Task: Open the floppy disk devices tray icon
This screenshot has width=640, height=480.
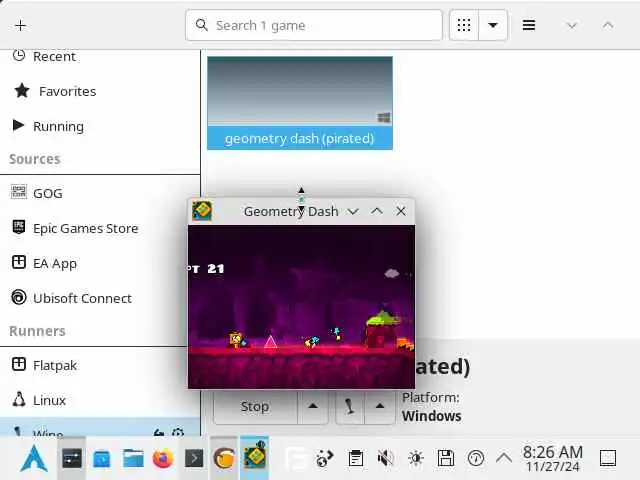Action: tap(446, 458)
